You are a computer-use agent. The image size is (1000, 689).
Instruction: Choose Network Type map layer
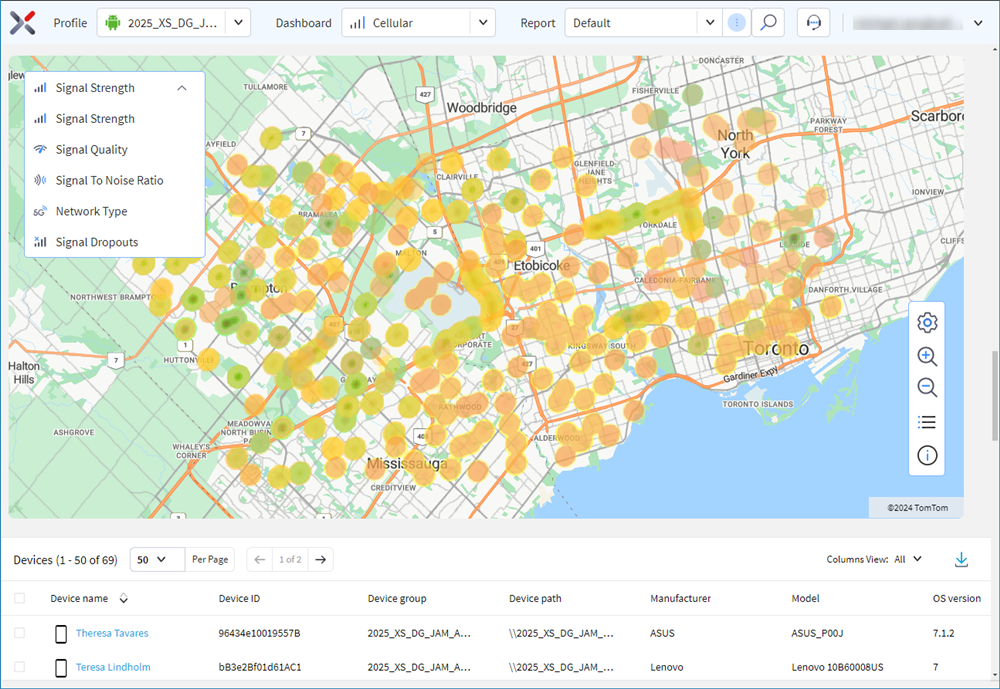pyautogui.click(x=91, y=212)
